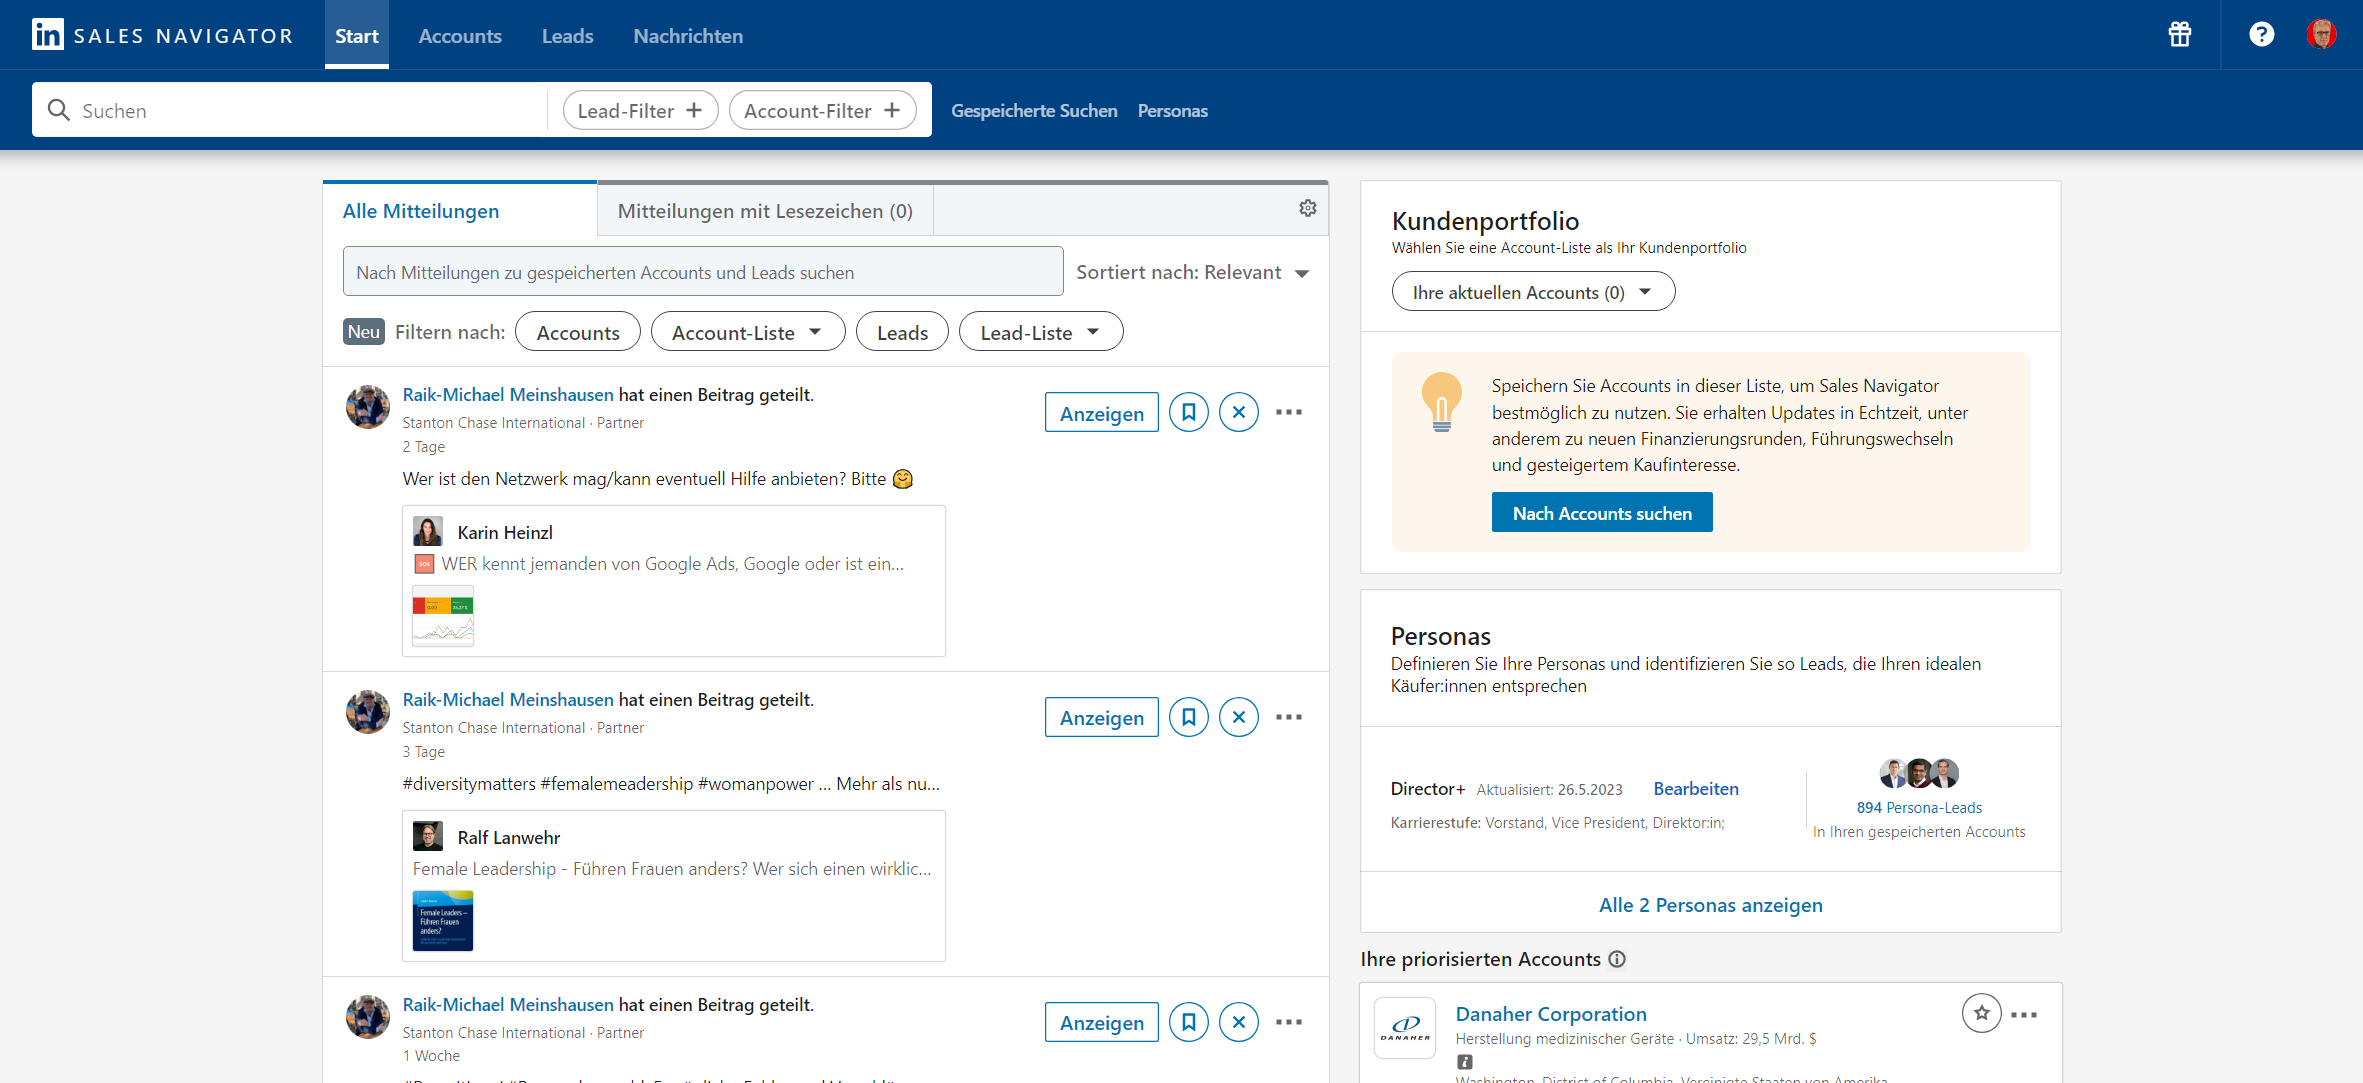Open the gift icon in the header
This screenshot has width=2363, height=1083.
2180,35
